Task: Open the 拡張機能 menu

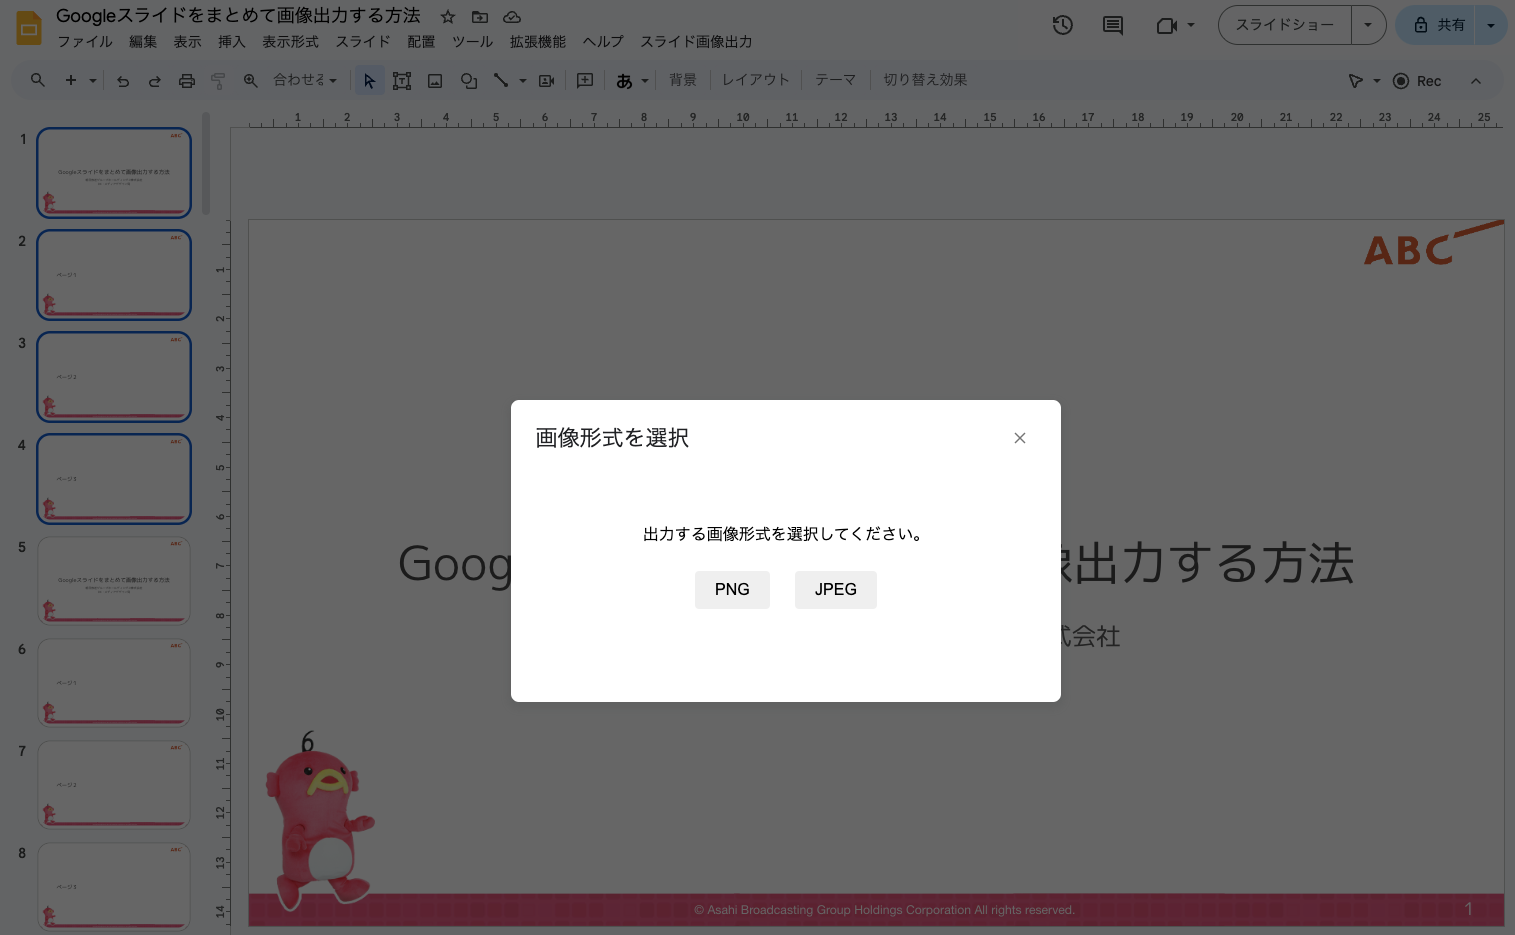Action: [537, 42]
